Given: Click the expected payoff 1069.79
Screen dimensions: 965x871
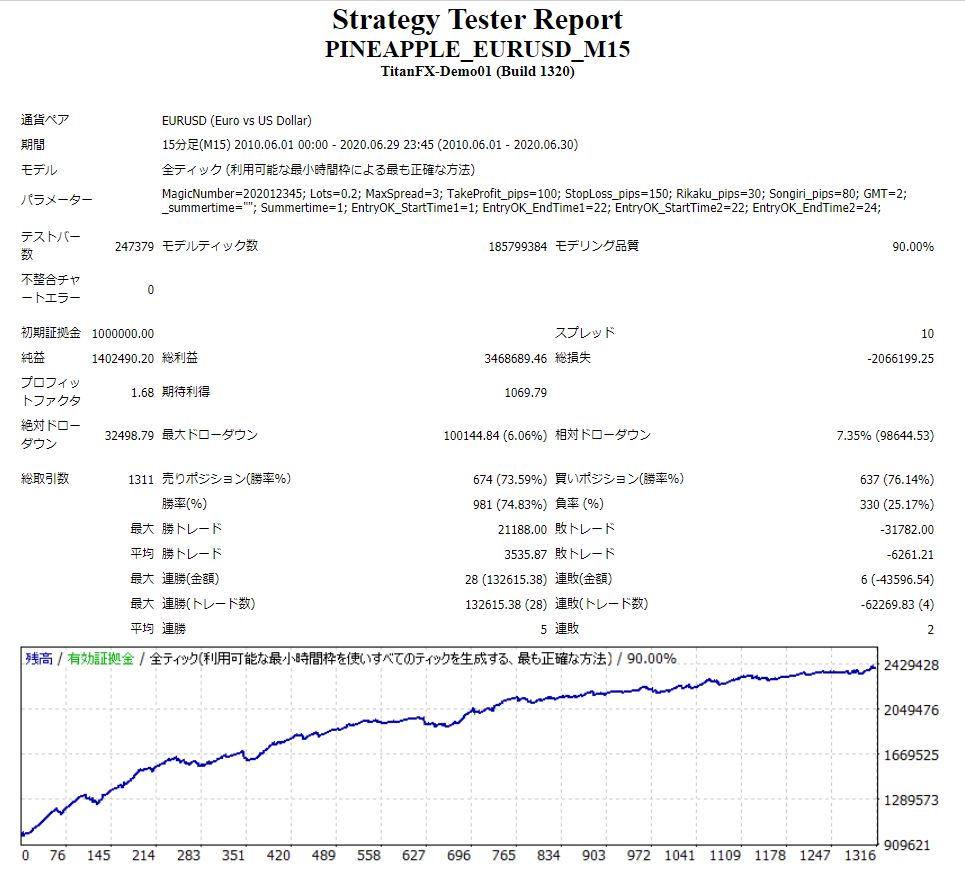Looking at the screenshot, I should click(x=526, y=392).
